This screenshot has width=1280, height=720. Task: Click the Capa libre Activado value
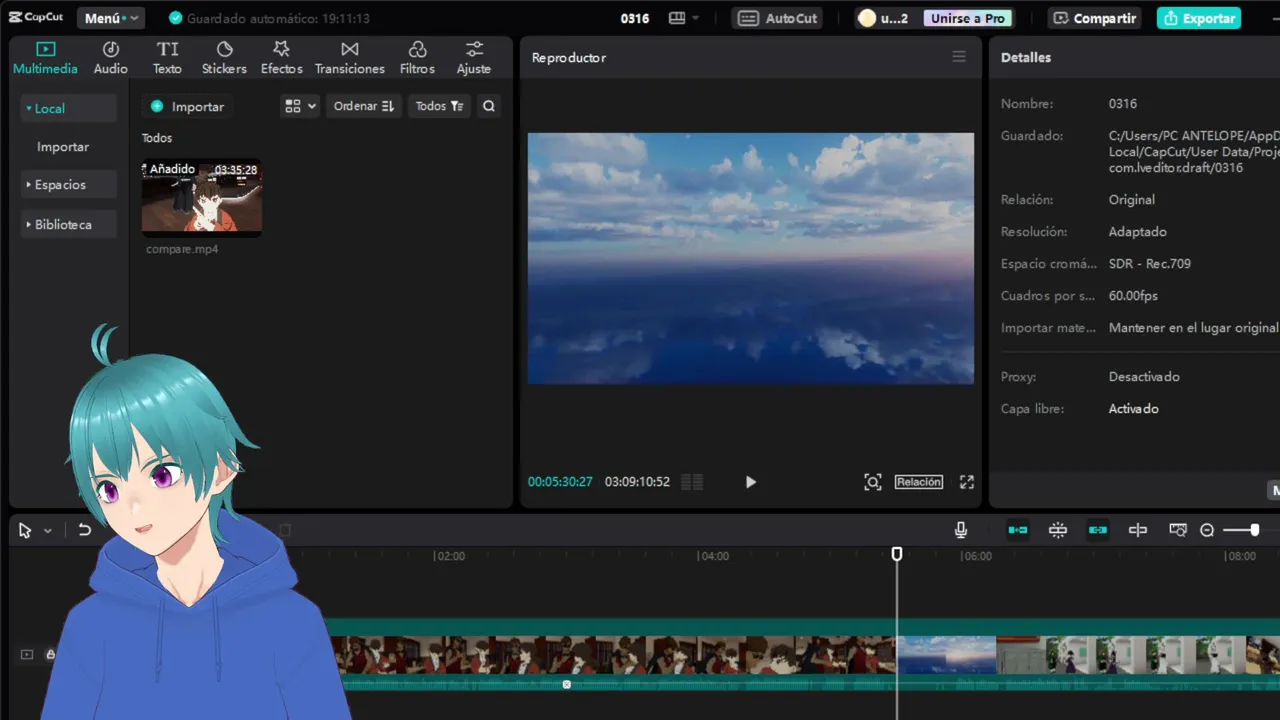point(1134,409)
